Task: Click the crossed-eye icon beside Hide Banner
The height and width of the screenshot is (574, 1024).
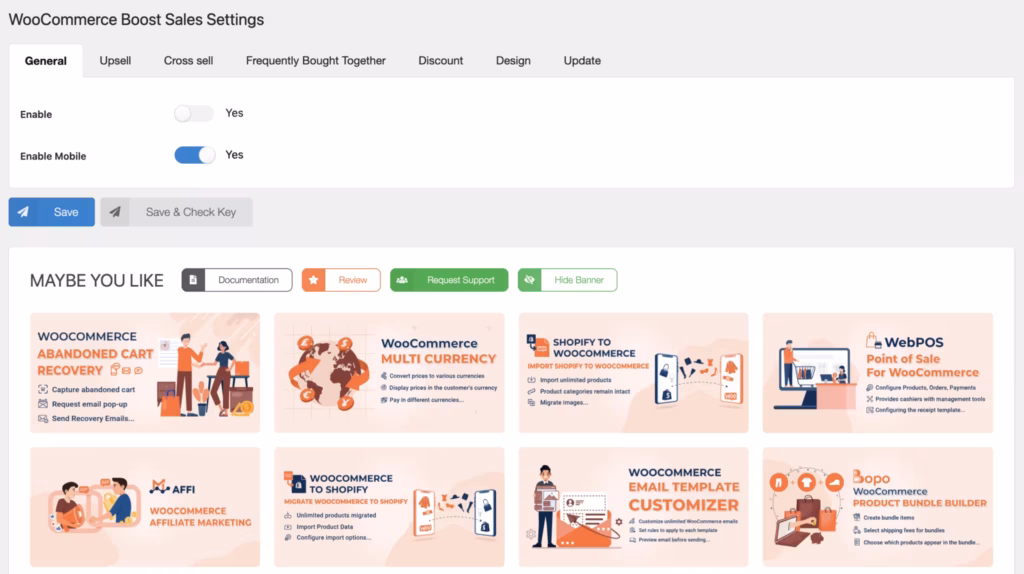Action: click(x=530, y=280)
